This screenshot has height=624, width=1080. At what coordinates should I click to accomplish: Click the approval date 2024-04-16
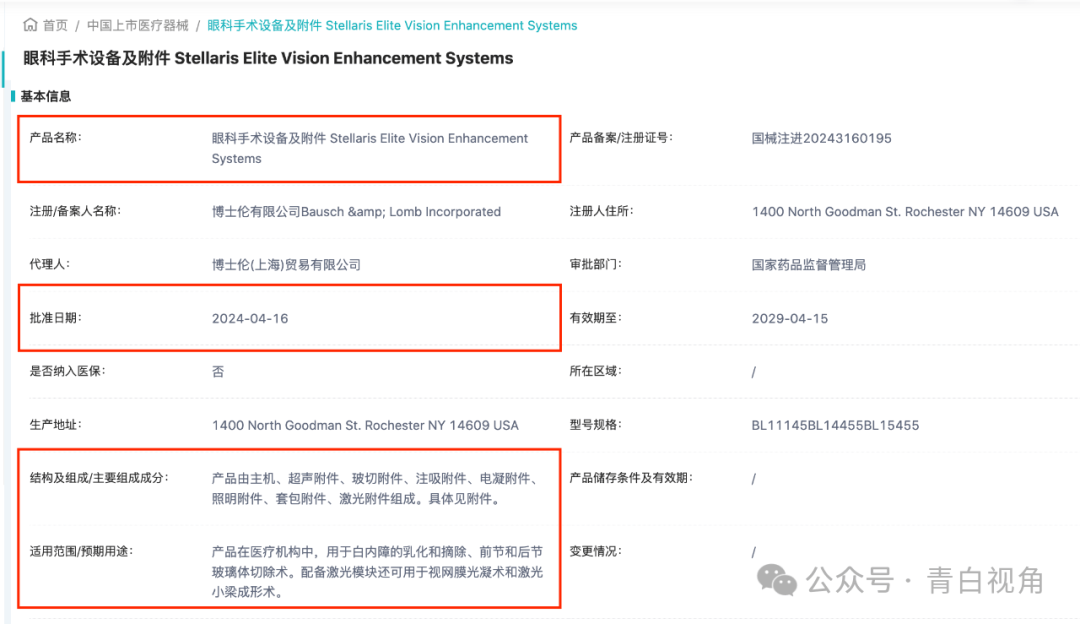250,318
